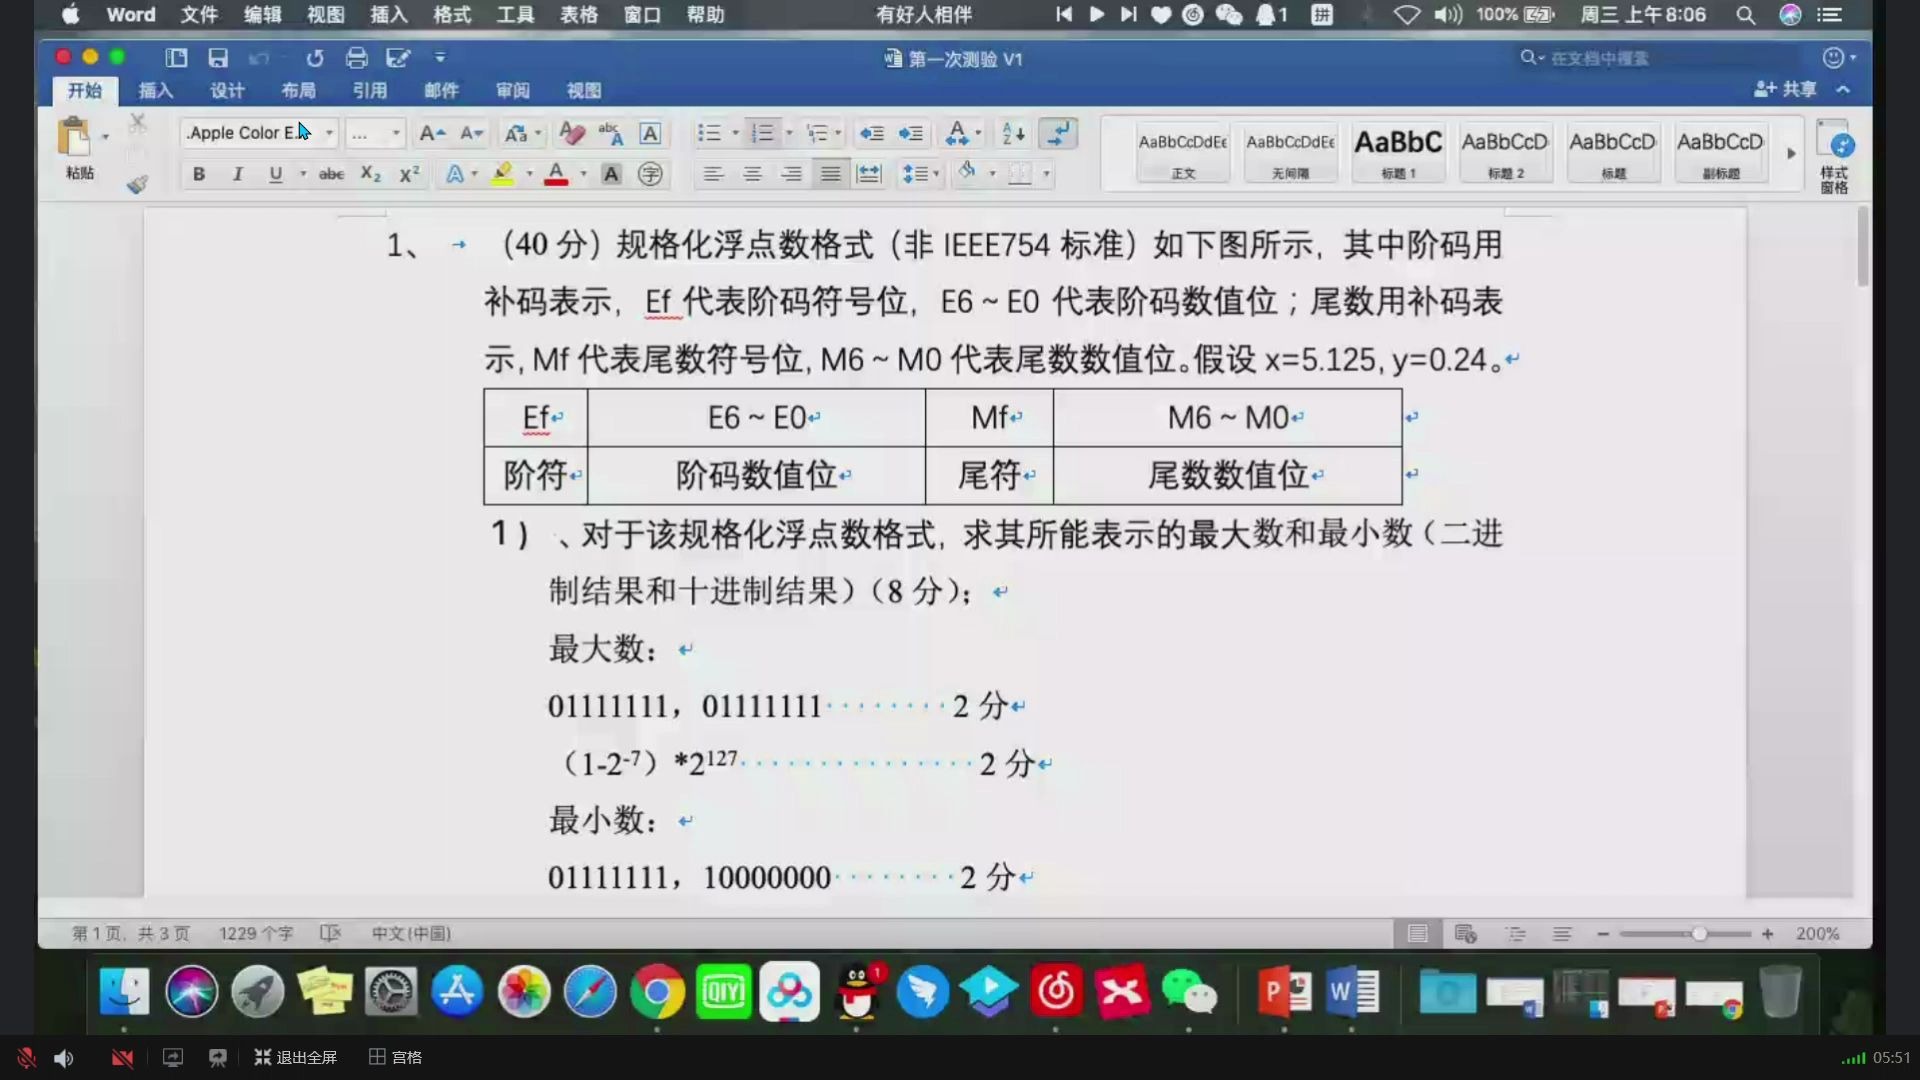Click the font color icon
Screen dimensions: 1920x1080
[x=555, y=173]
